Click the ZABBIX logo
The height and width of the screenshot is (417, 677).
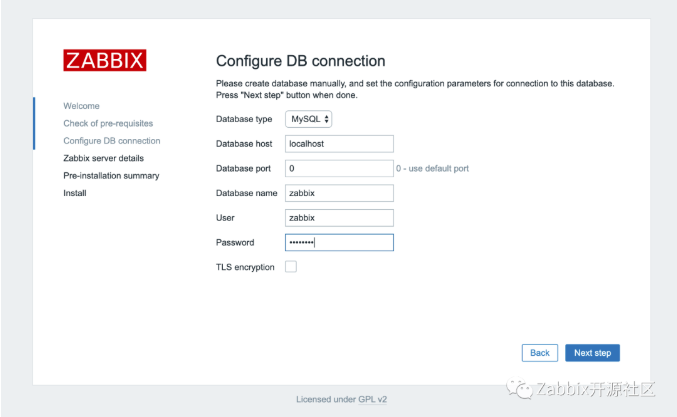click(x=105, y=60)
